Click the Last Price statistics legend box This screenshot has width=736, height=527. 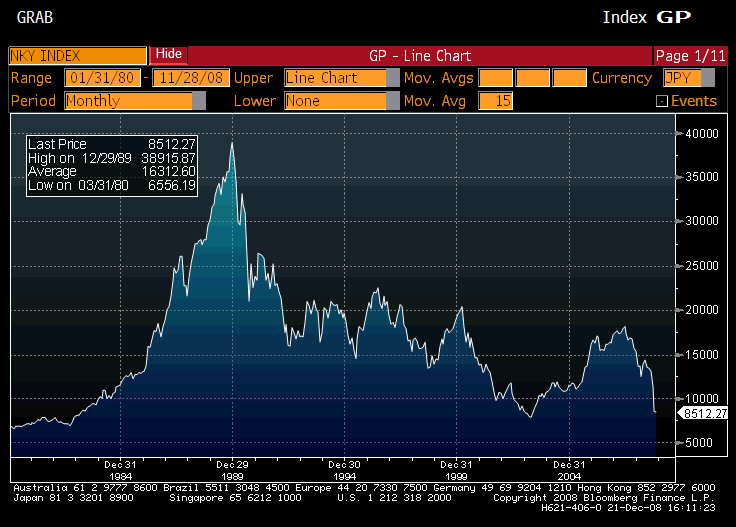click(111, 165)
